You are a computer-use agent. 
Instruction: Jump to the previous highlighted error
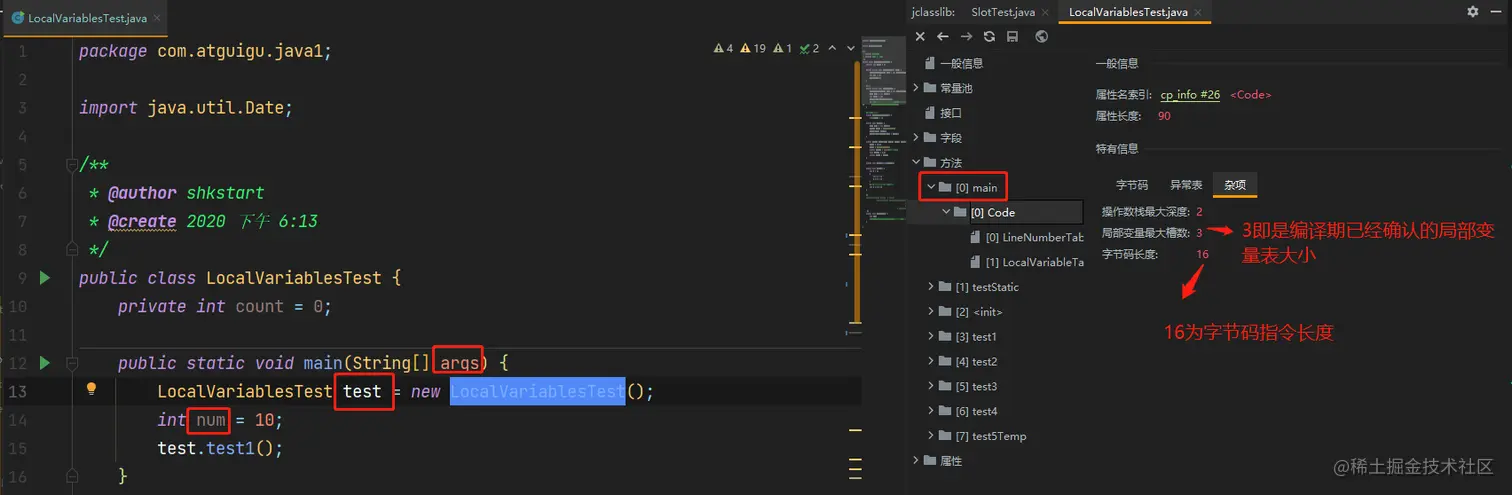point(832,48)
